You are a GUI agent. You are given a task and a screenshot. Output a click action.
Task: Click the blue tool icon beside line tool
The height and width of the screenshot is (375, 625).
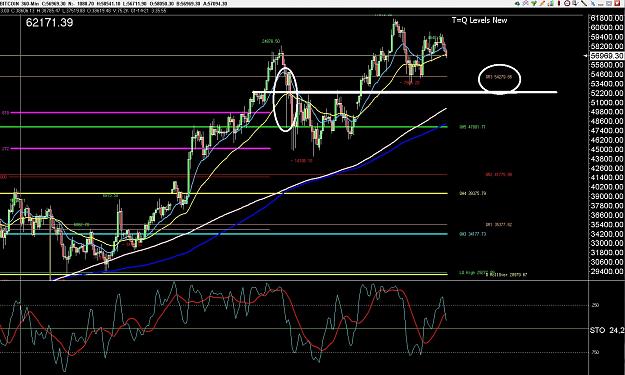(593, 3)
